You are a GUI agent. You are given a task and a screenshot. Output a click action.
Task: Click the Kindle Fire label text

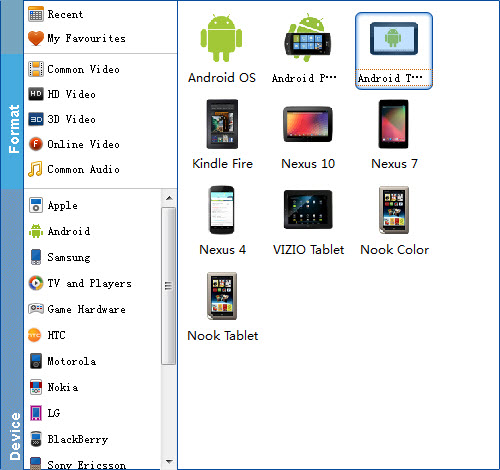[x=222, y=164]
